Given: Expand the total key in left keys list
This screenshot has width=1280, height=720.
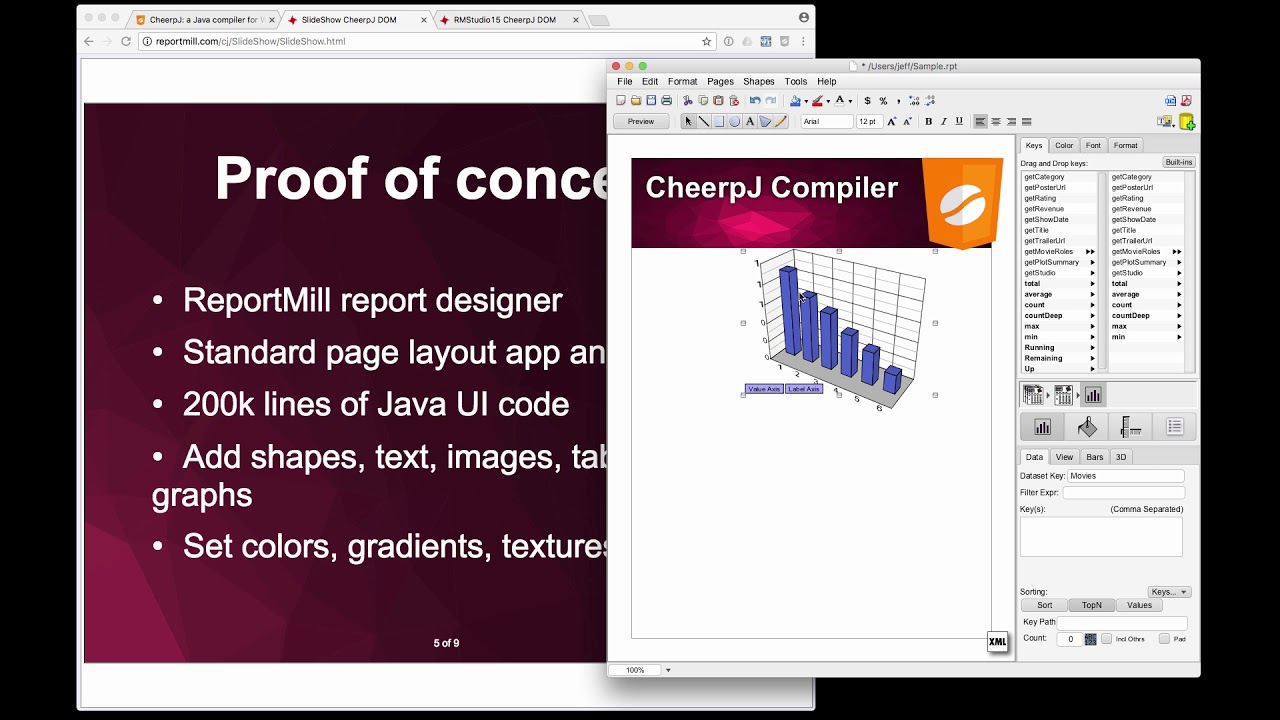Looking at the screenshot, I should (1092, 284).
